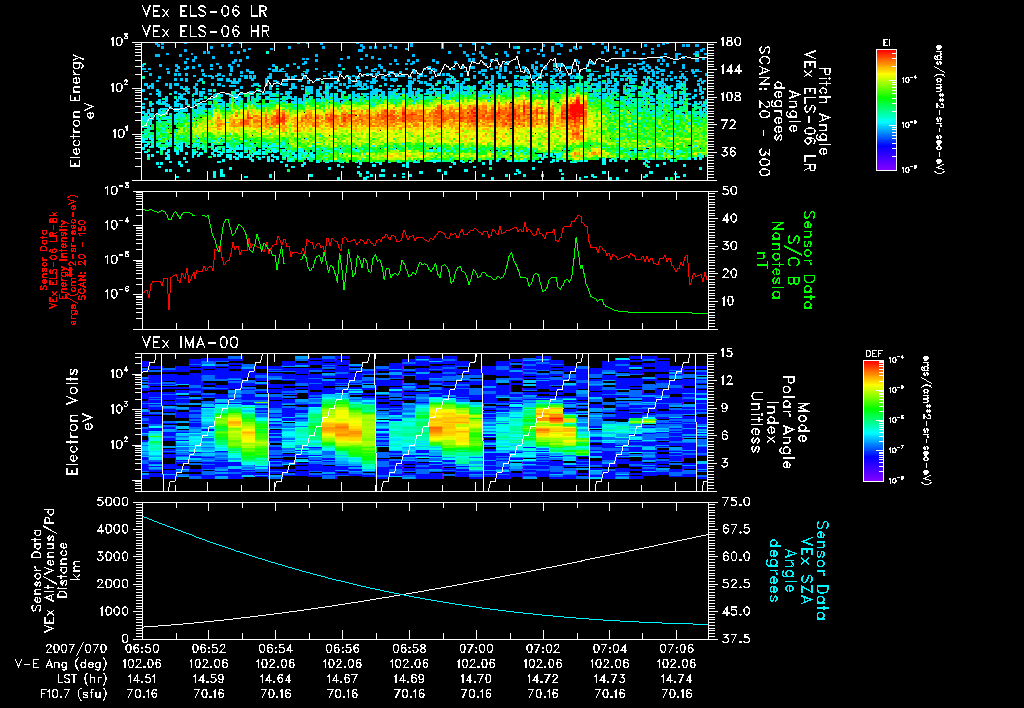
Task: Click the LST value '14.70'
Action: pyautogui.click(x=476, y=679)
